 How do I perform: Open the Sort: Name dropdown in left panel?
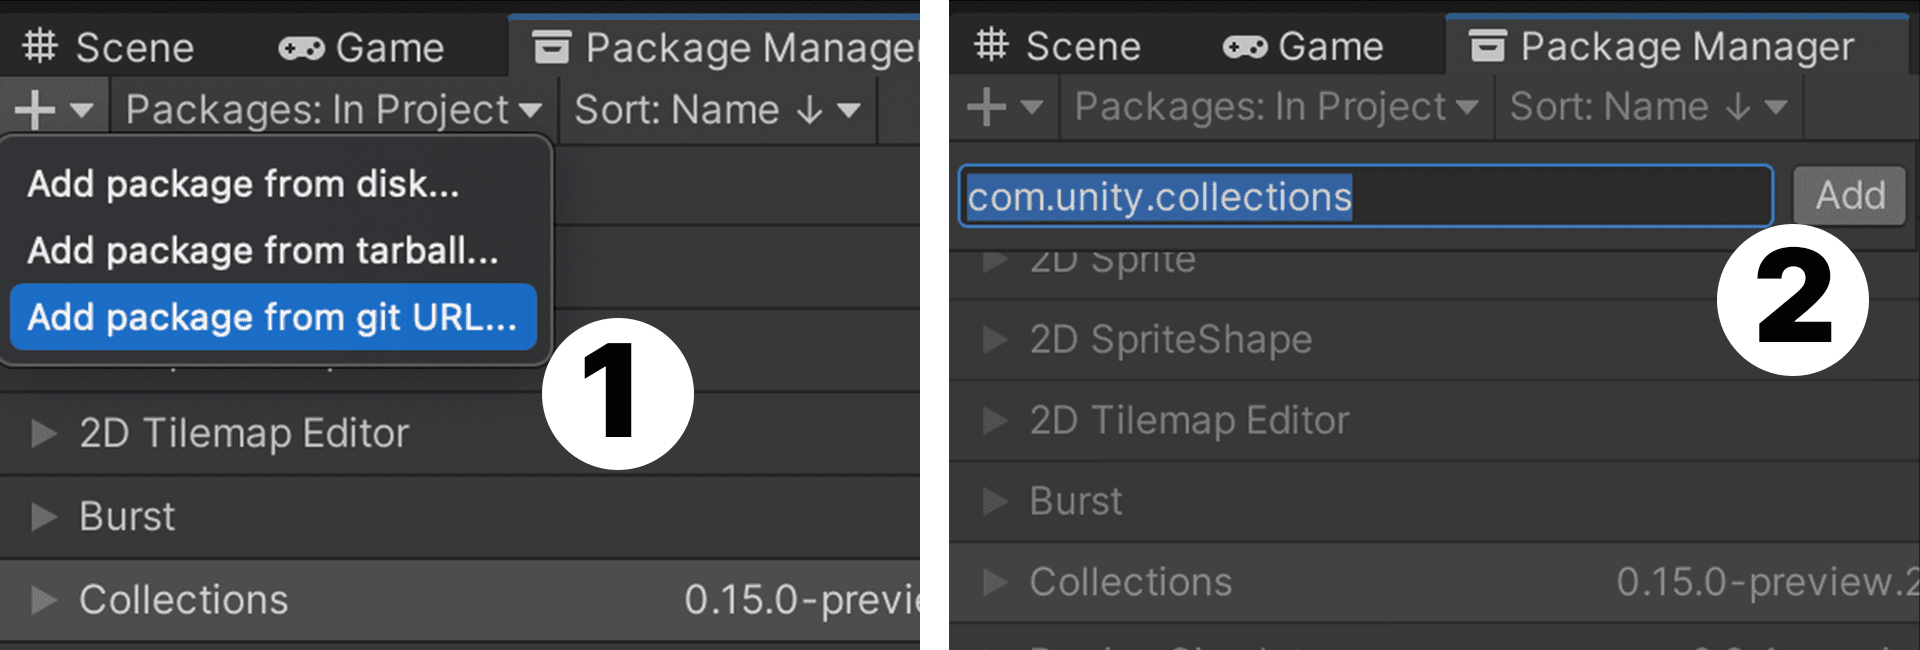click(x=717, y=109)
